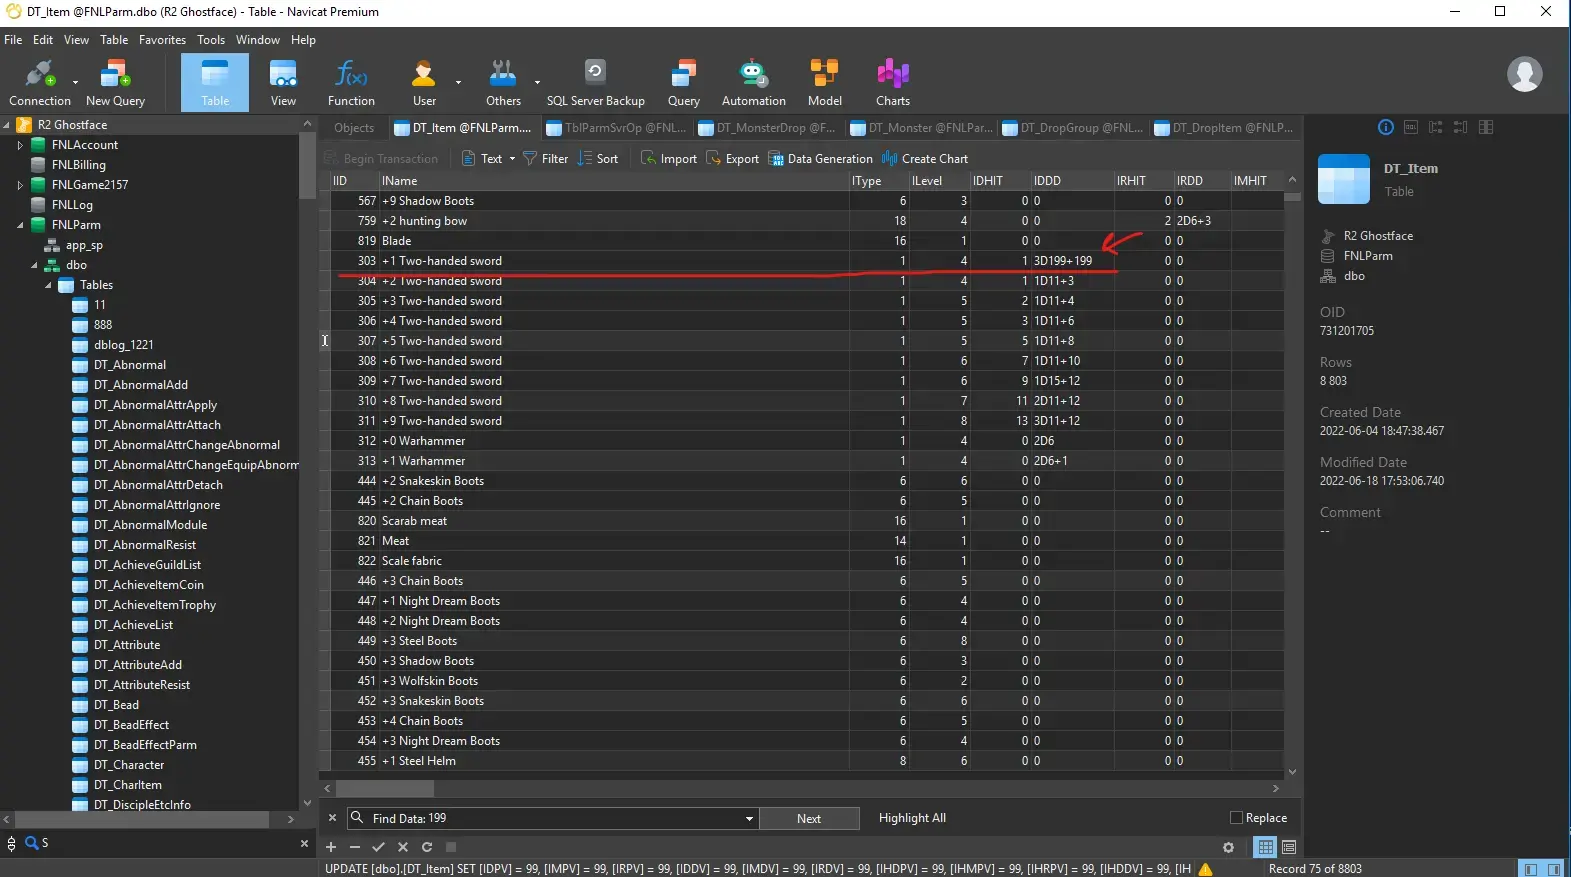Expand the FNLAccount database node
This screenshot has height=877, width=1571.
[x=20, y=145]
